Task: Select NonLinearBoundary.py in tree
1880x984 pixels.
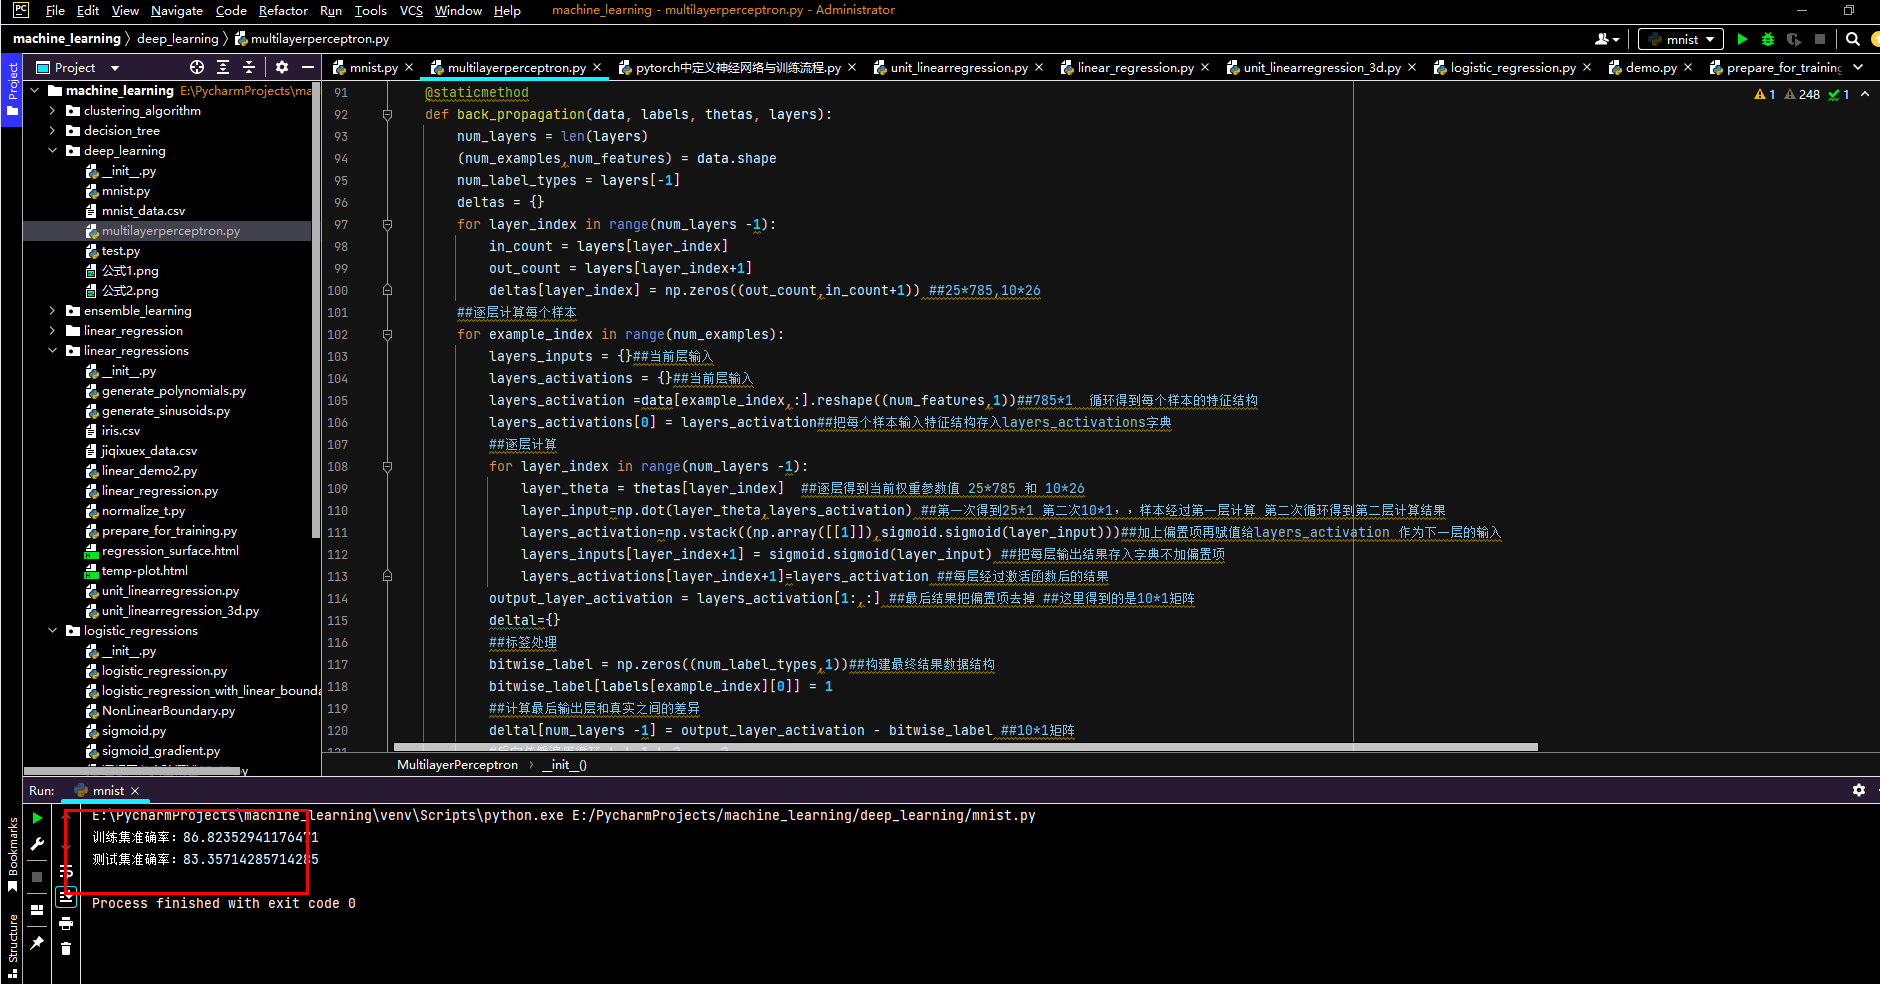Action: [x=168, y=711]
